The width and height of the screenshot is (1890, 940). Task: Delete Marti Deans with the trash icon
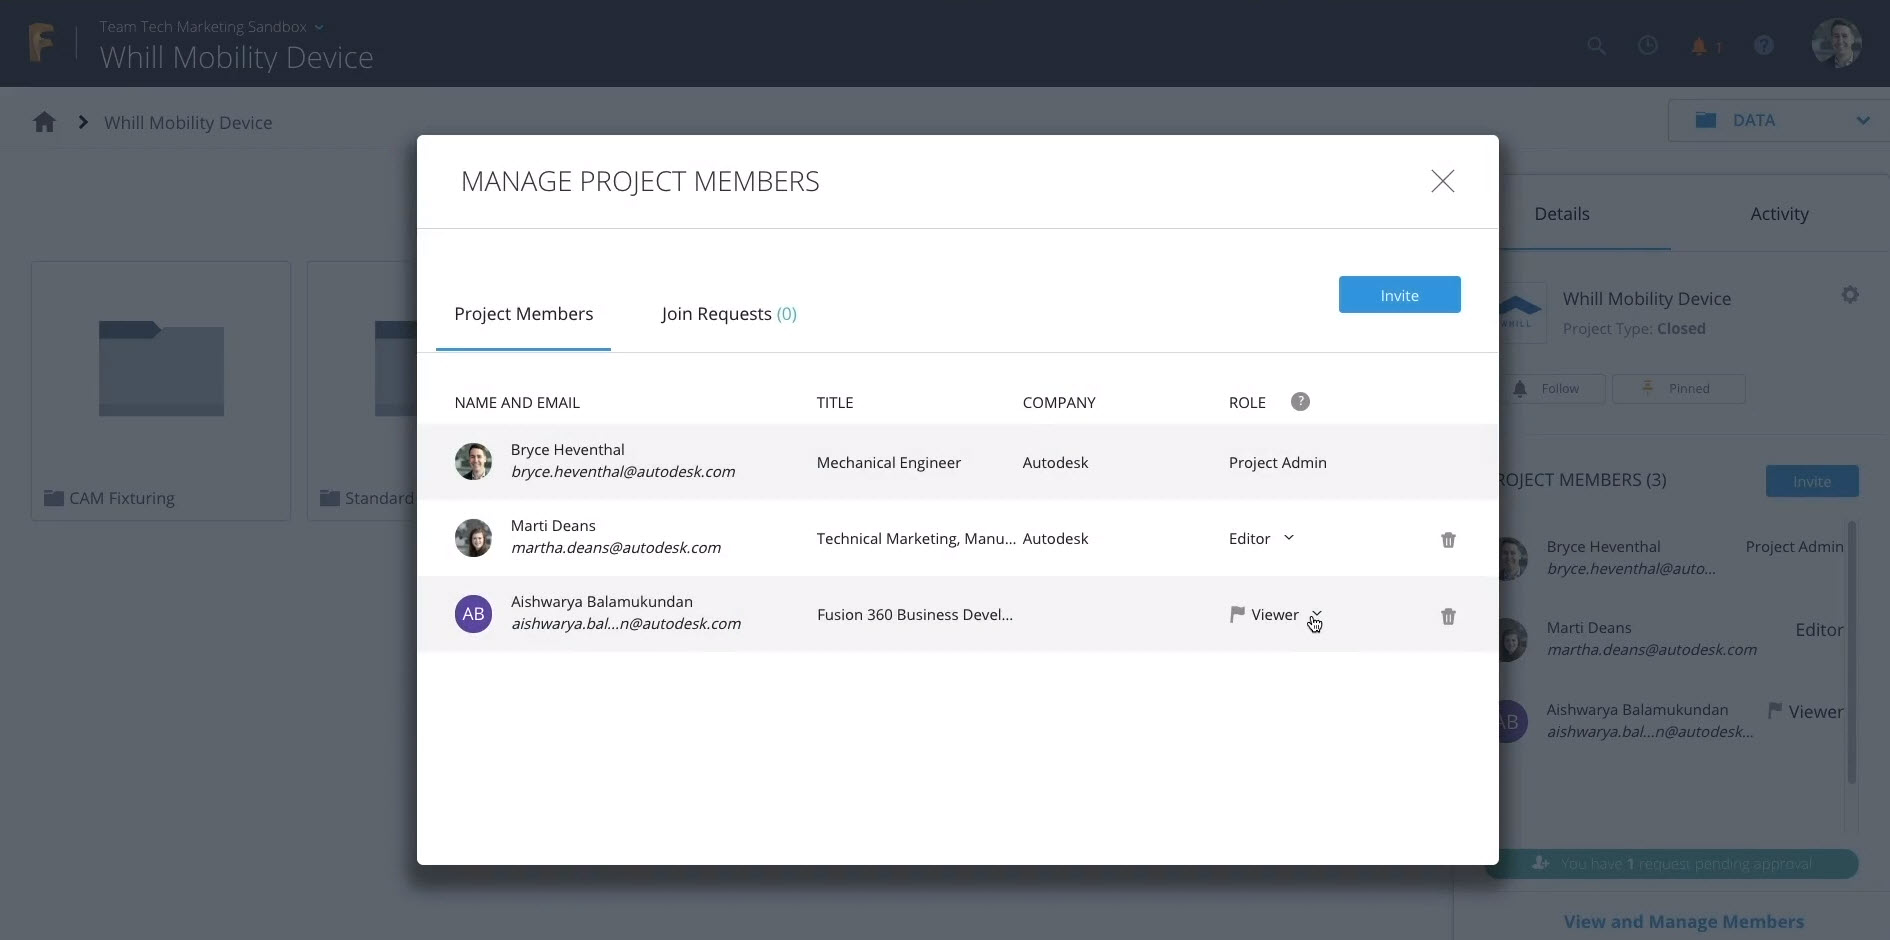(1448, 540)
